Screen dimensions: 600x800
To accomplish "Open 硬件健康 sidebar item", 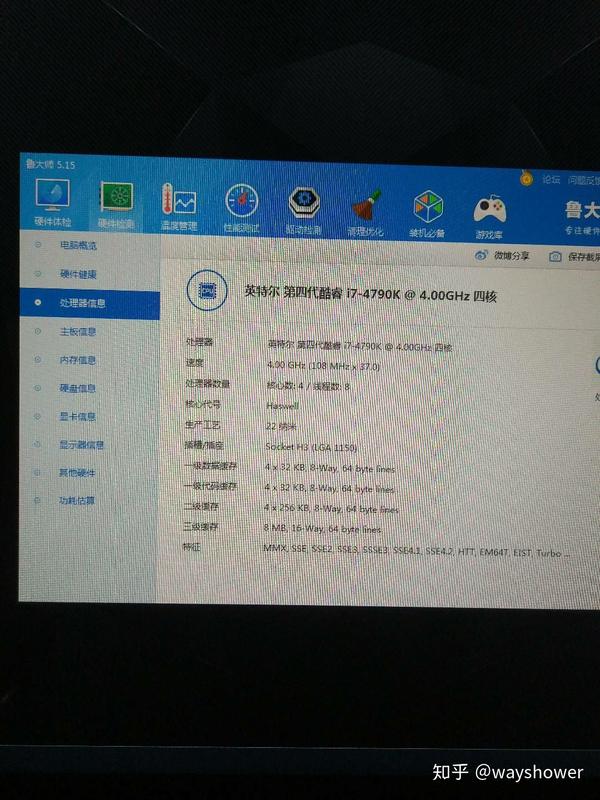I will [78, 274].
